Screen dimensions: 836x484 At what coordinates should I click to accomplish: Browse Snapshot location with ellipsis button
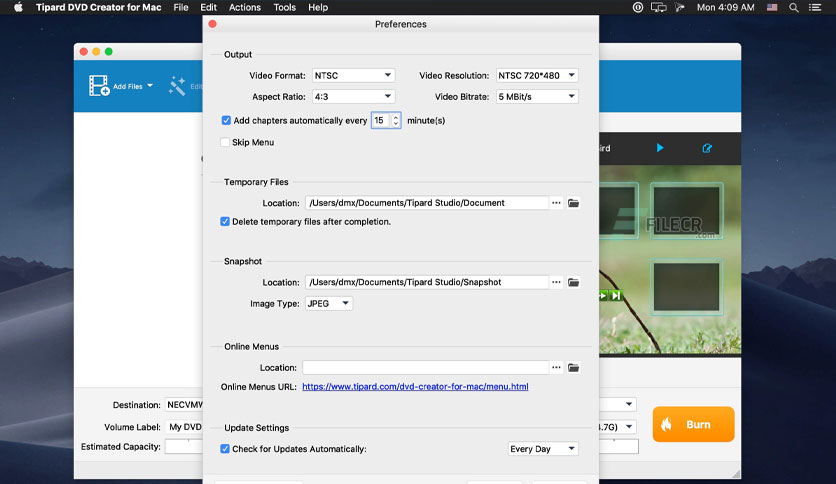pyautogui.click(x=556, y=283)
